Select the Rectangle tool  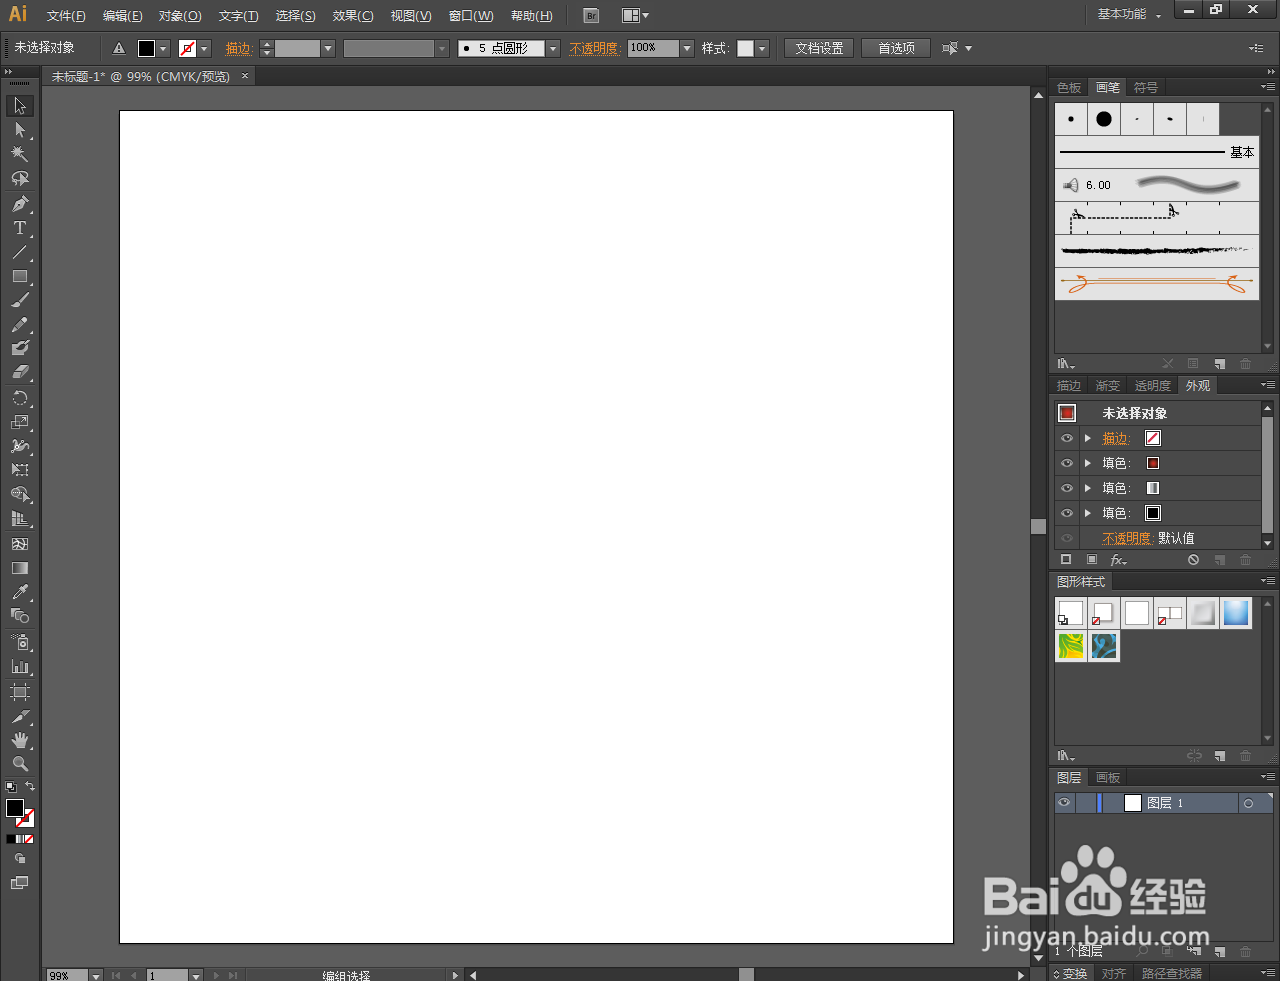20,276
